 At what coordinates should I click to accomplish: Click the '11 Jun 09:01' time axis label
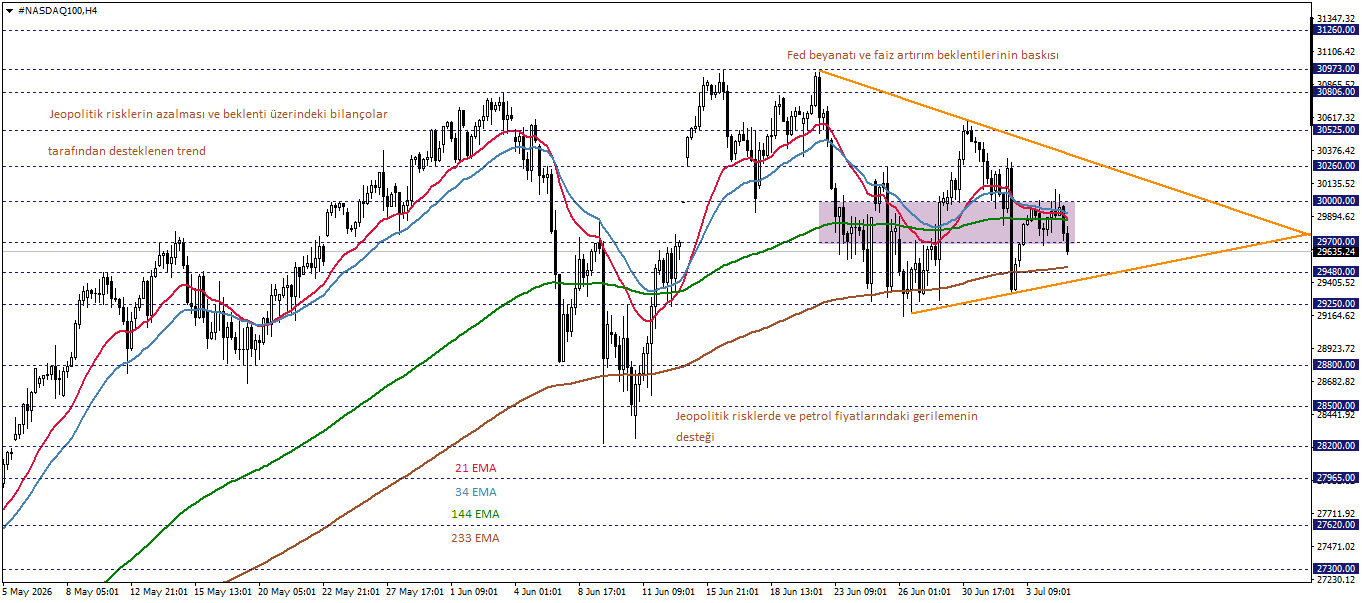[x=669, y=591]
